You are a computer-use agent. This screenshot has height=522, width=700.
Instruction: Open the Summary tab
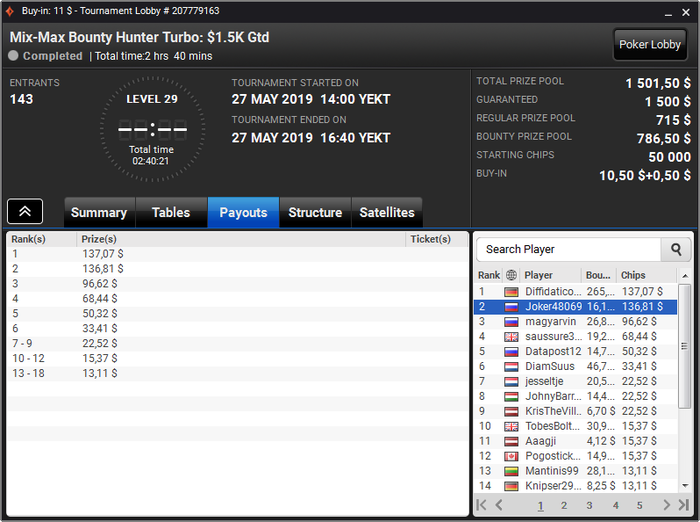tap(99, 213)
